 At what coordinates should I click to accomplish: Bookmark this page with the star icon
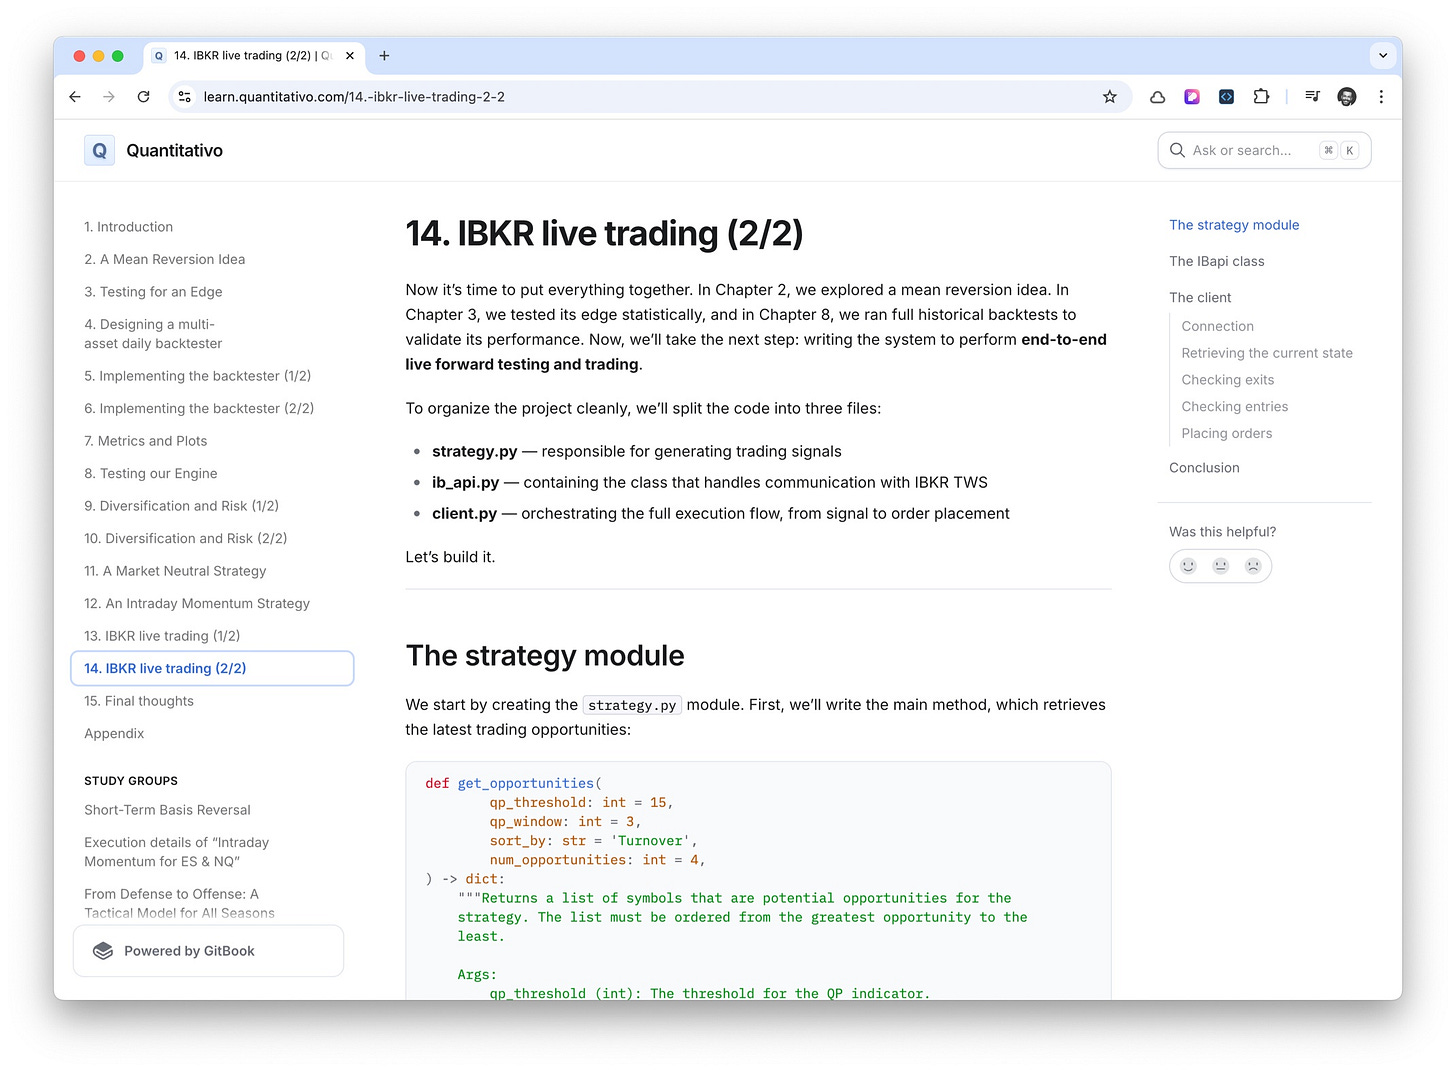(x=1109, y=97)
